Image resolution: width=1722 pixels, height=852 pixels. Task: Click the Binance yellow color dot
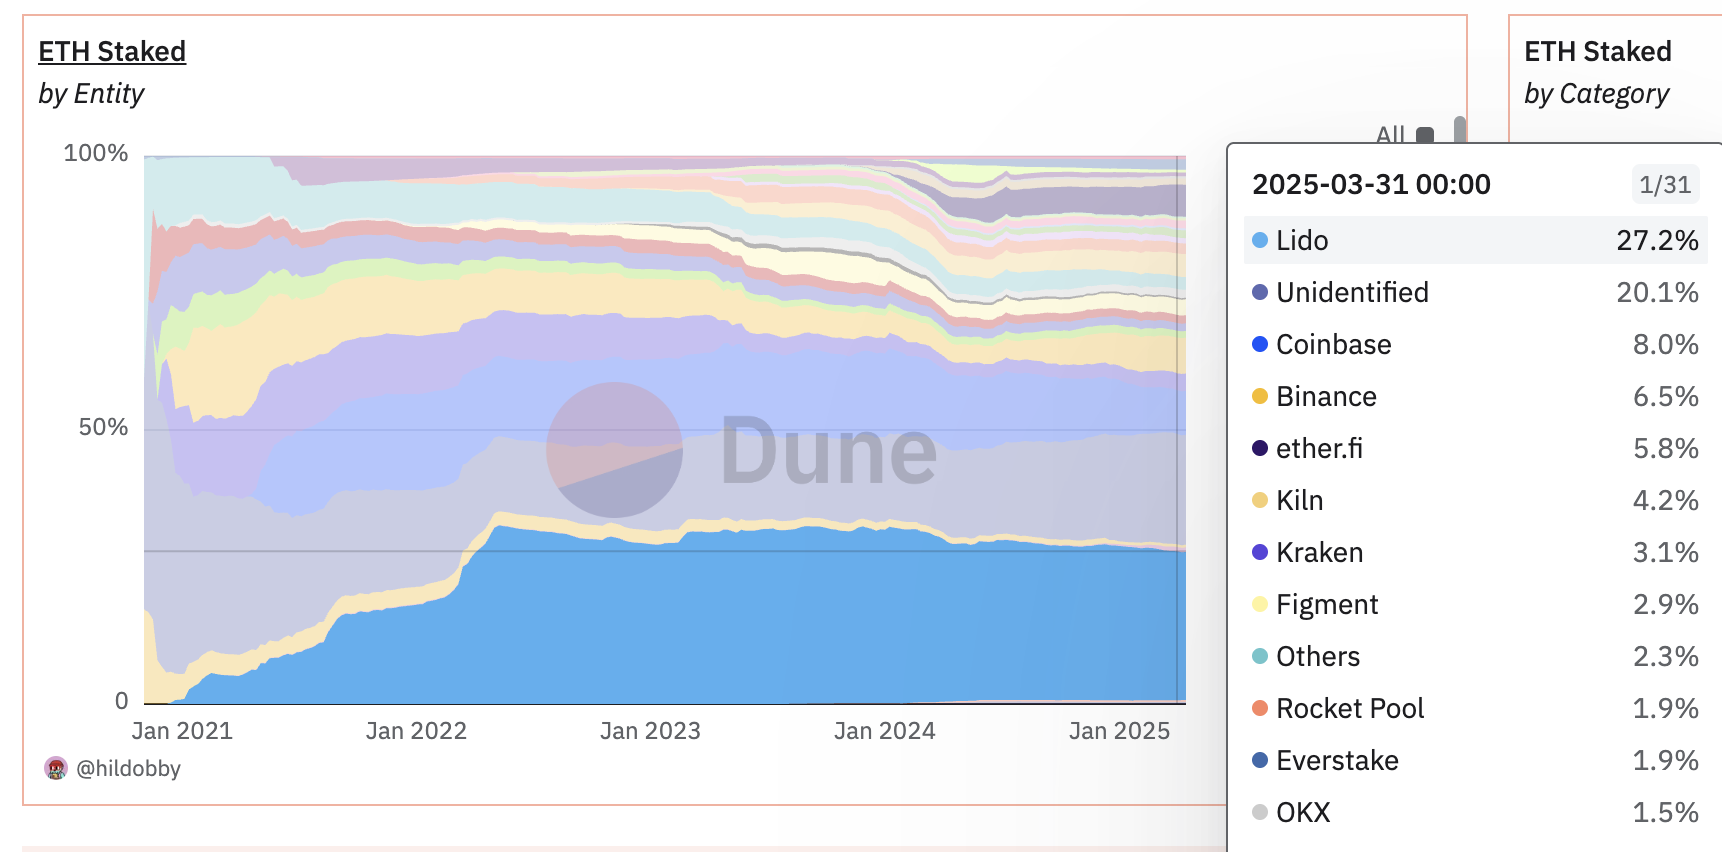coord(1260,396)
